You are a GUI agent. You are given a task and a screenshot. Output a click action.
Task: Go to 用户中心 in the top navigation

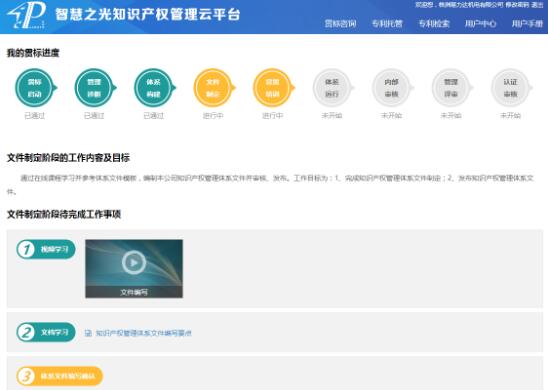pyautogui.click(x=480, y=23)
